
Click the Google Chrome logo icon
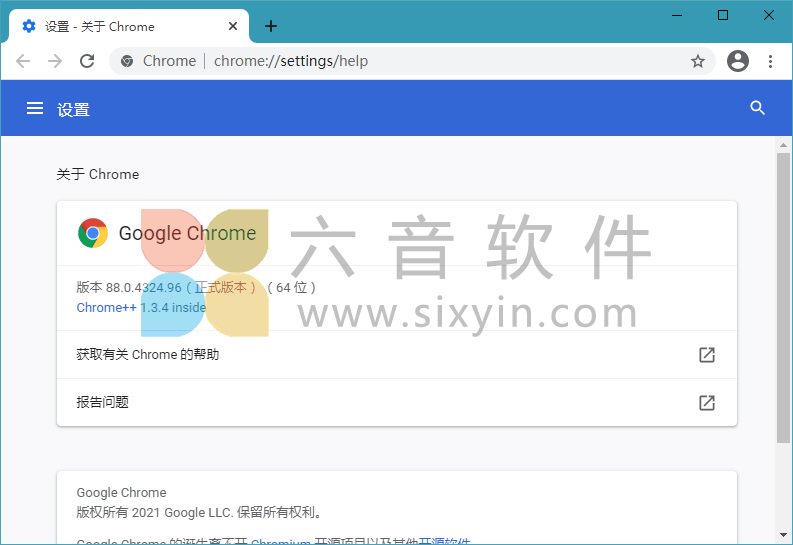tap(93, 233)
